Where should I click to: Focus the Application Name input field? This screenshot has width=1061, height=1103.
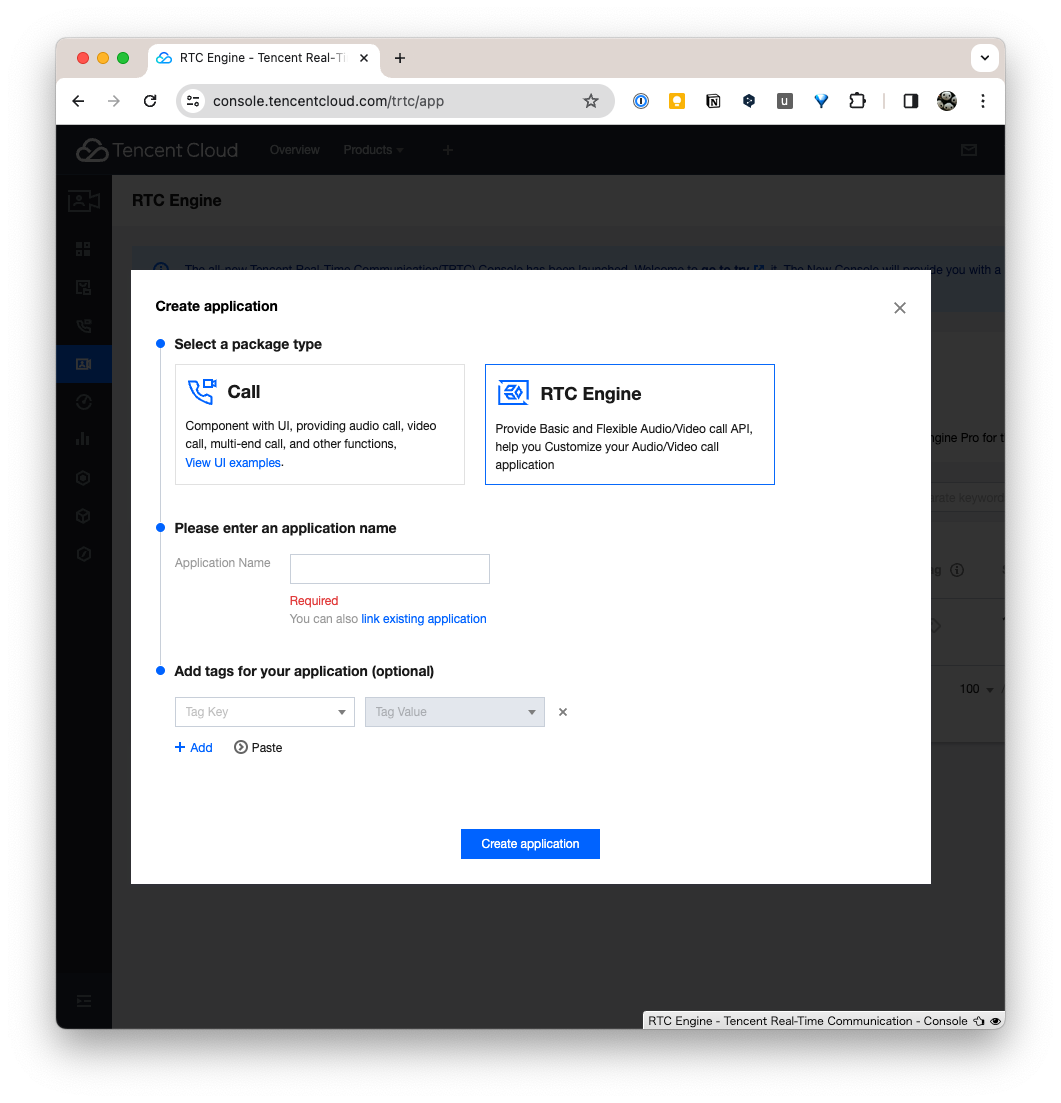coord(390,568)
